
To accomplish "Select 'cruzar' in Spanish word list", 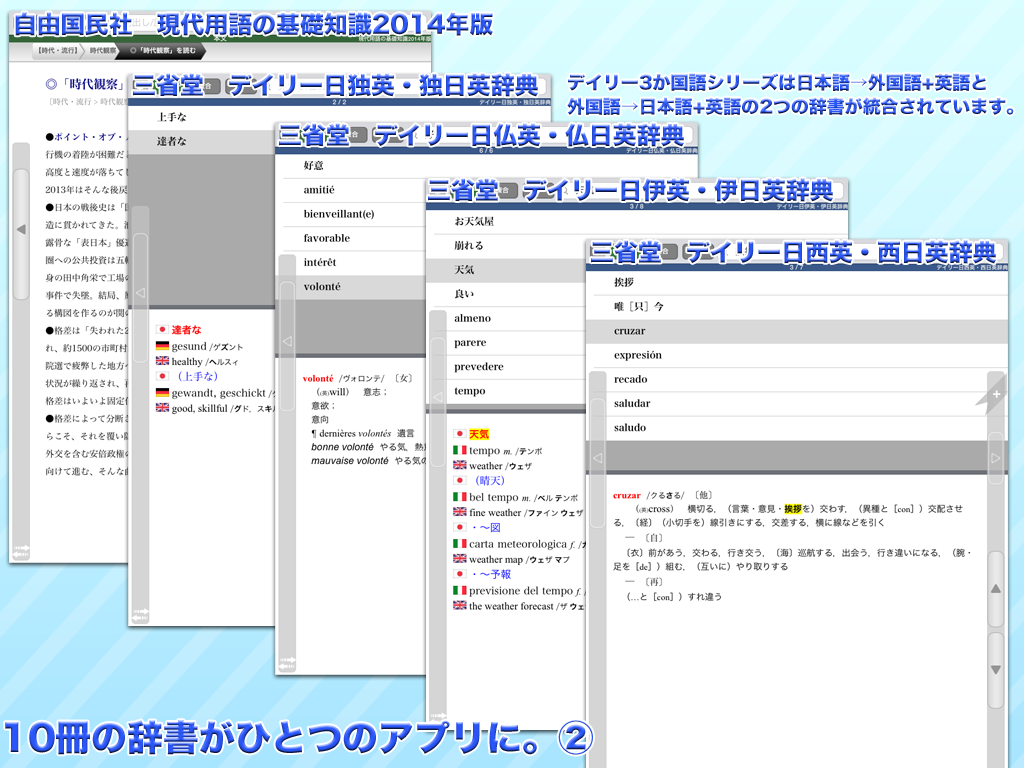I will [x=797, y=331].
